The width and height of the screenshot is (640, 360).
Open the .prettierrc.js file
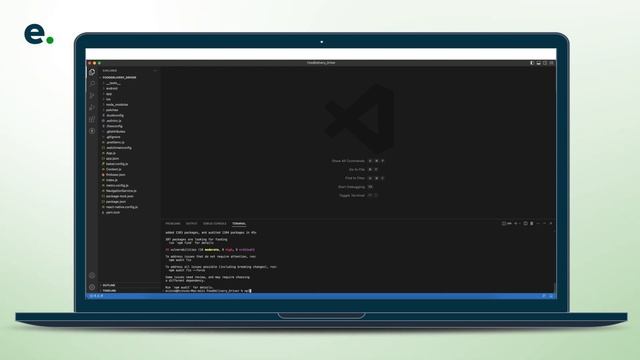pyautogui.click(x=116, y=142)
